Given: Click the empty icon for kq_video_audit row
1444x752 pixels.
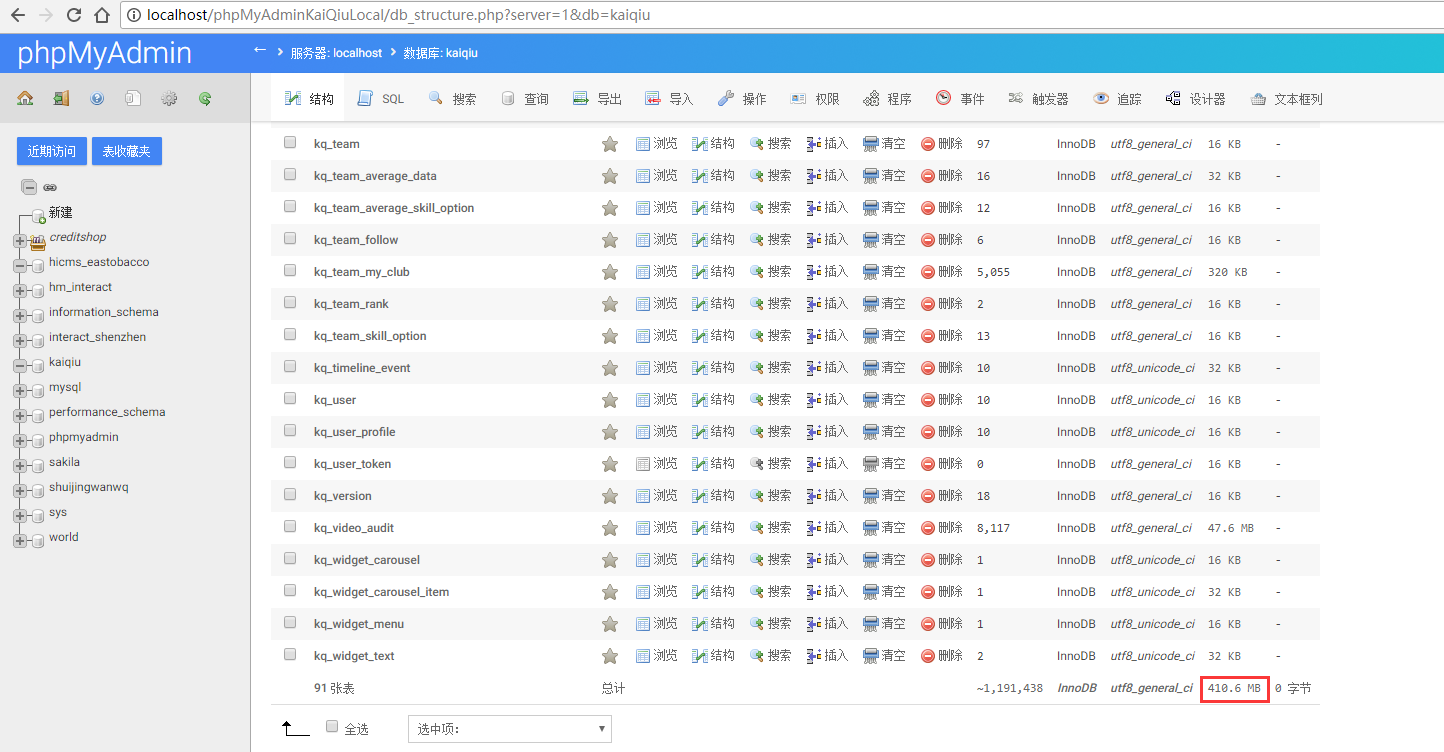Looking at the screenshot, I should [871, 528].
